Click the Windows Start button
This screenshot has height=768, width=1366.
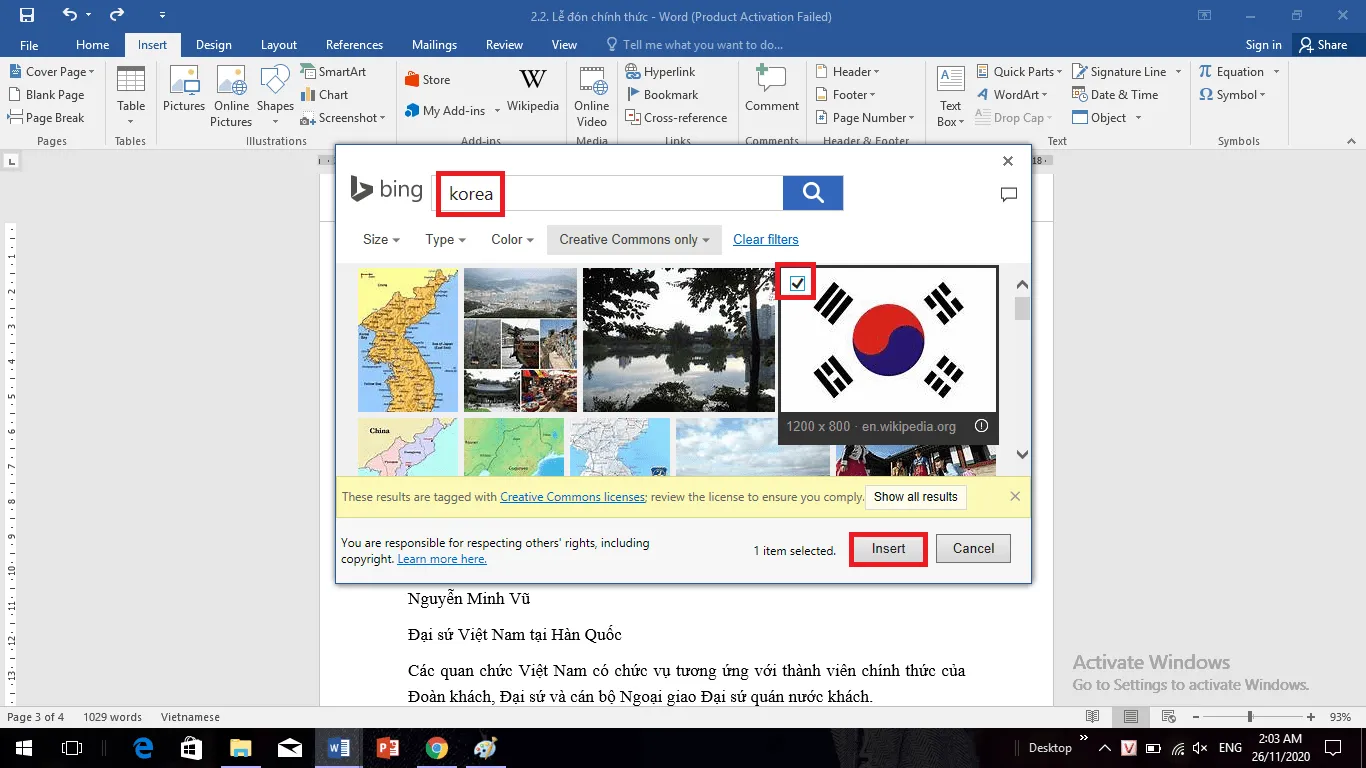point(24,747)
